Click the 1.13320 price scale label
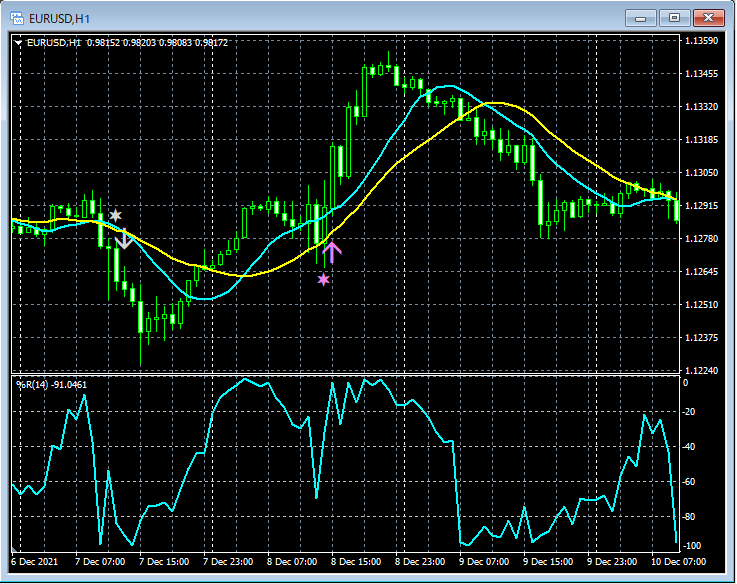The image size is (737, 584). point(702,107)
